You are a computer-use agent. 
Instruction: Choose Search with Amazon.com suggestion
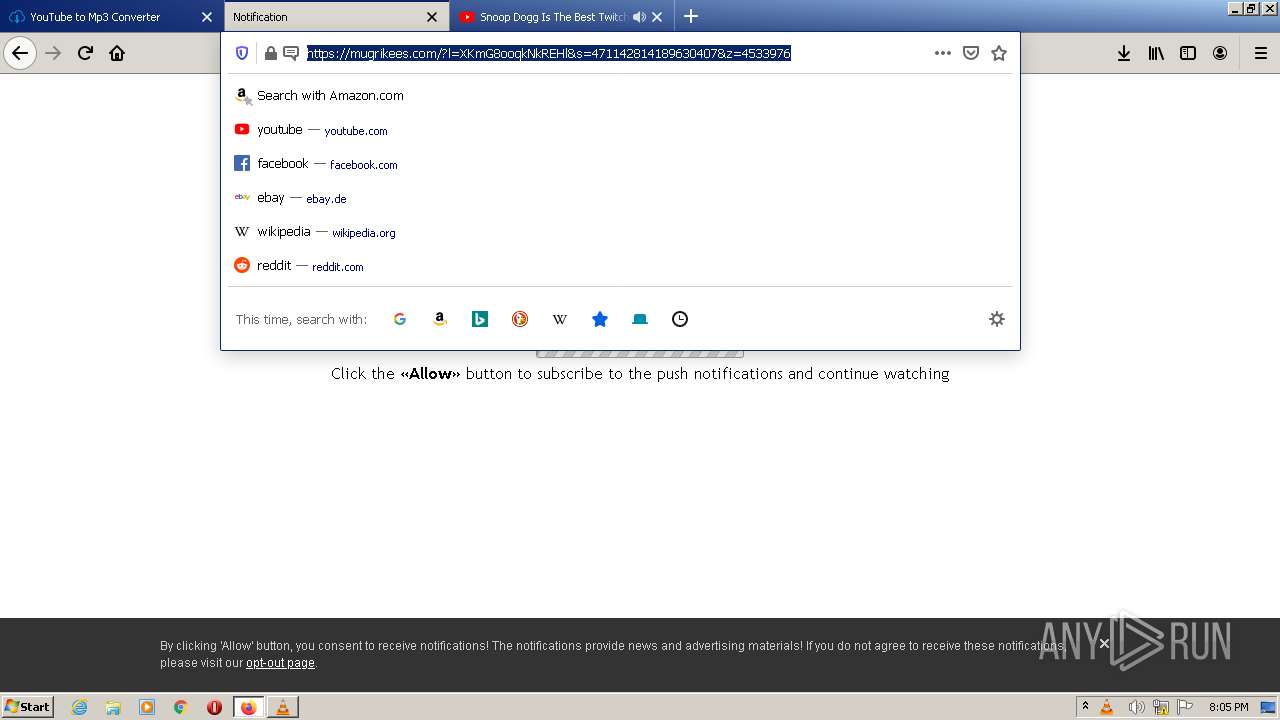tap(620, 96)
